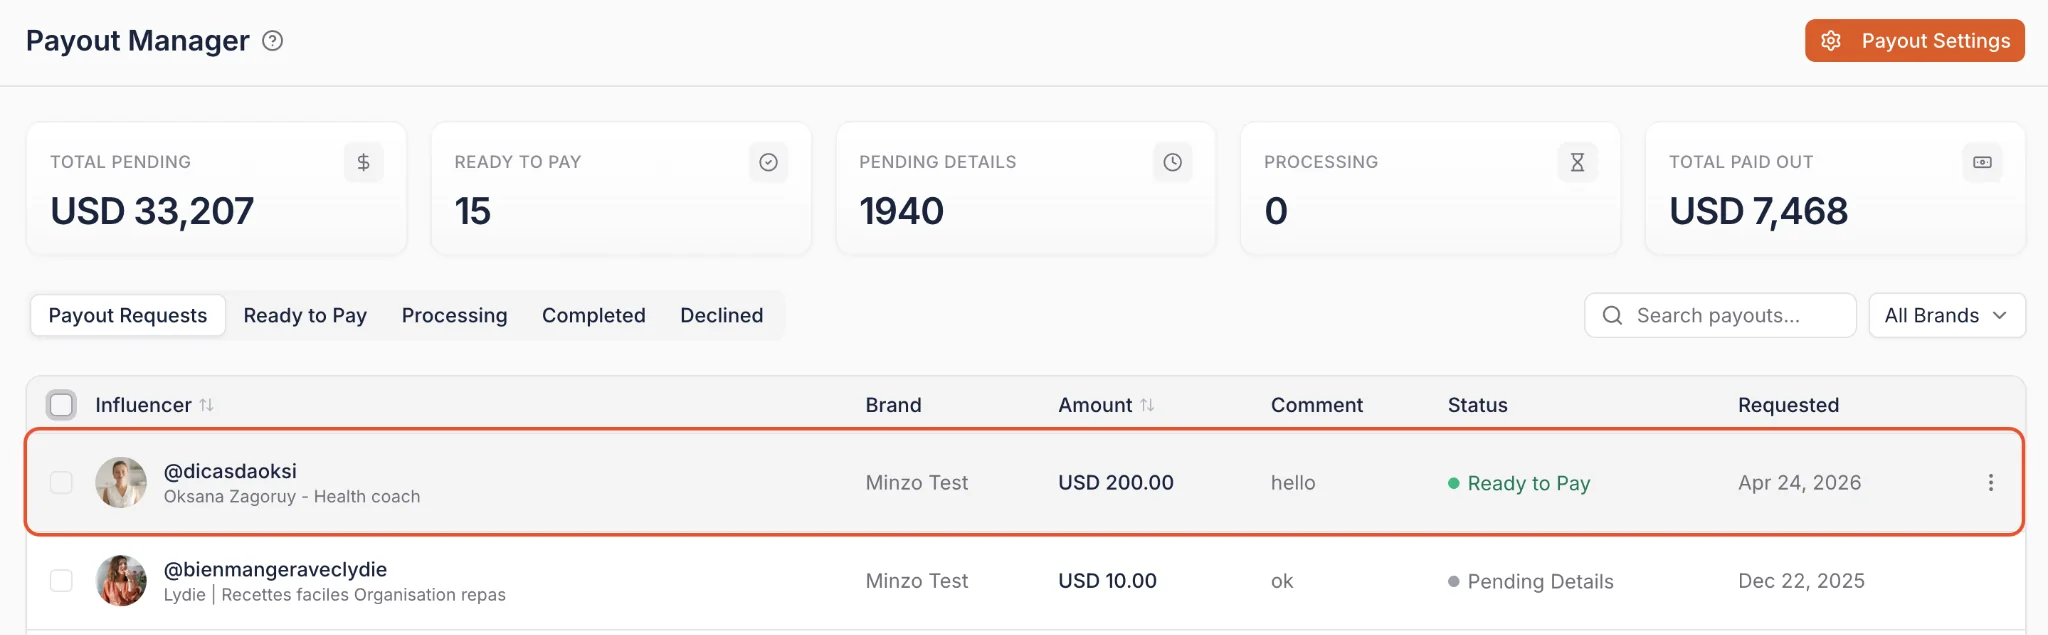Check the box for @bienmangeraveclydie row
This screenshot has height=635, width=2048.
point(62,581)
